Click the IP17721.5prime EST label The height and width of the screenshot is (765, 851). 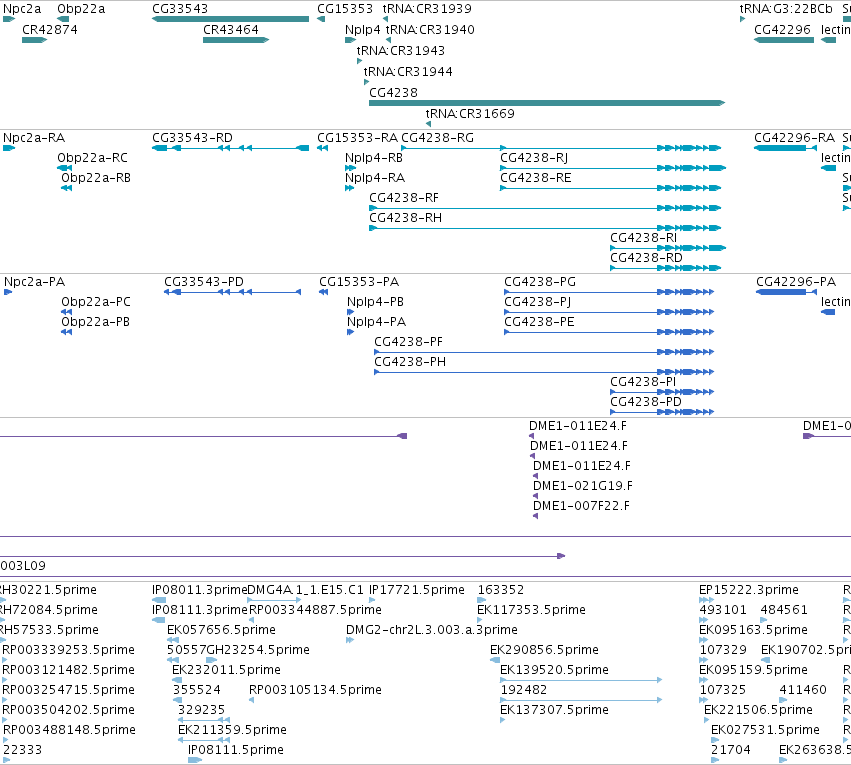[417, 590]
